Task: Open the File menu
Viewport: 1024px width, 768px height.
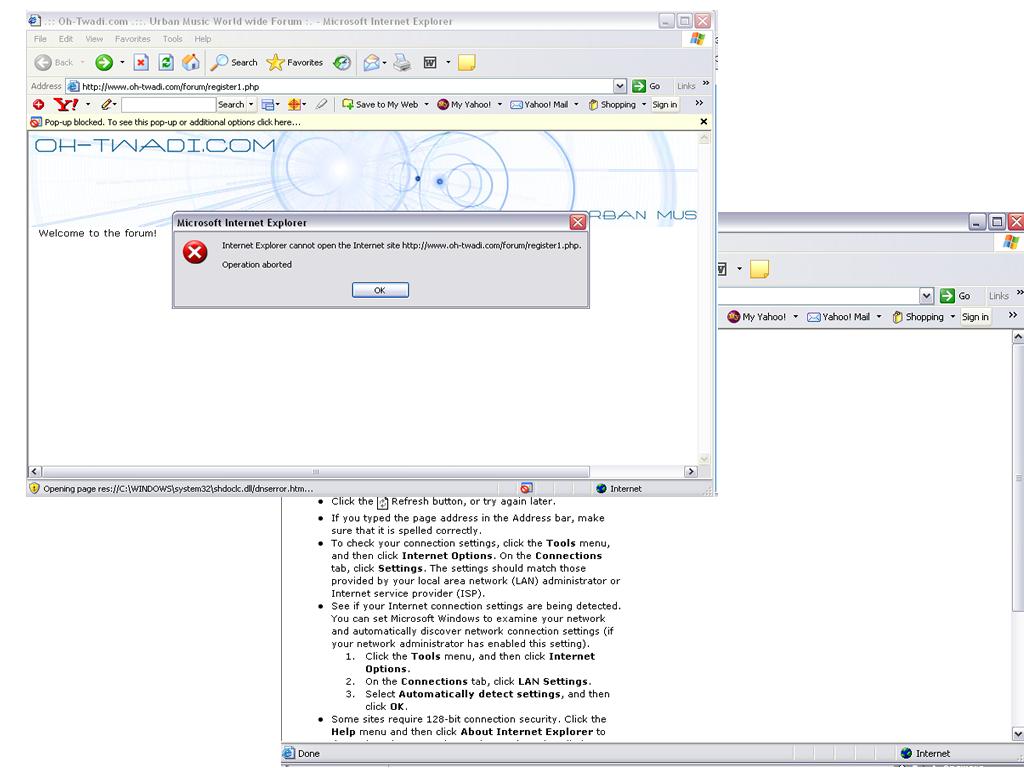Action: (x=40, y=39)
